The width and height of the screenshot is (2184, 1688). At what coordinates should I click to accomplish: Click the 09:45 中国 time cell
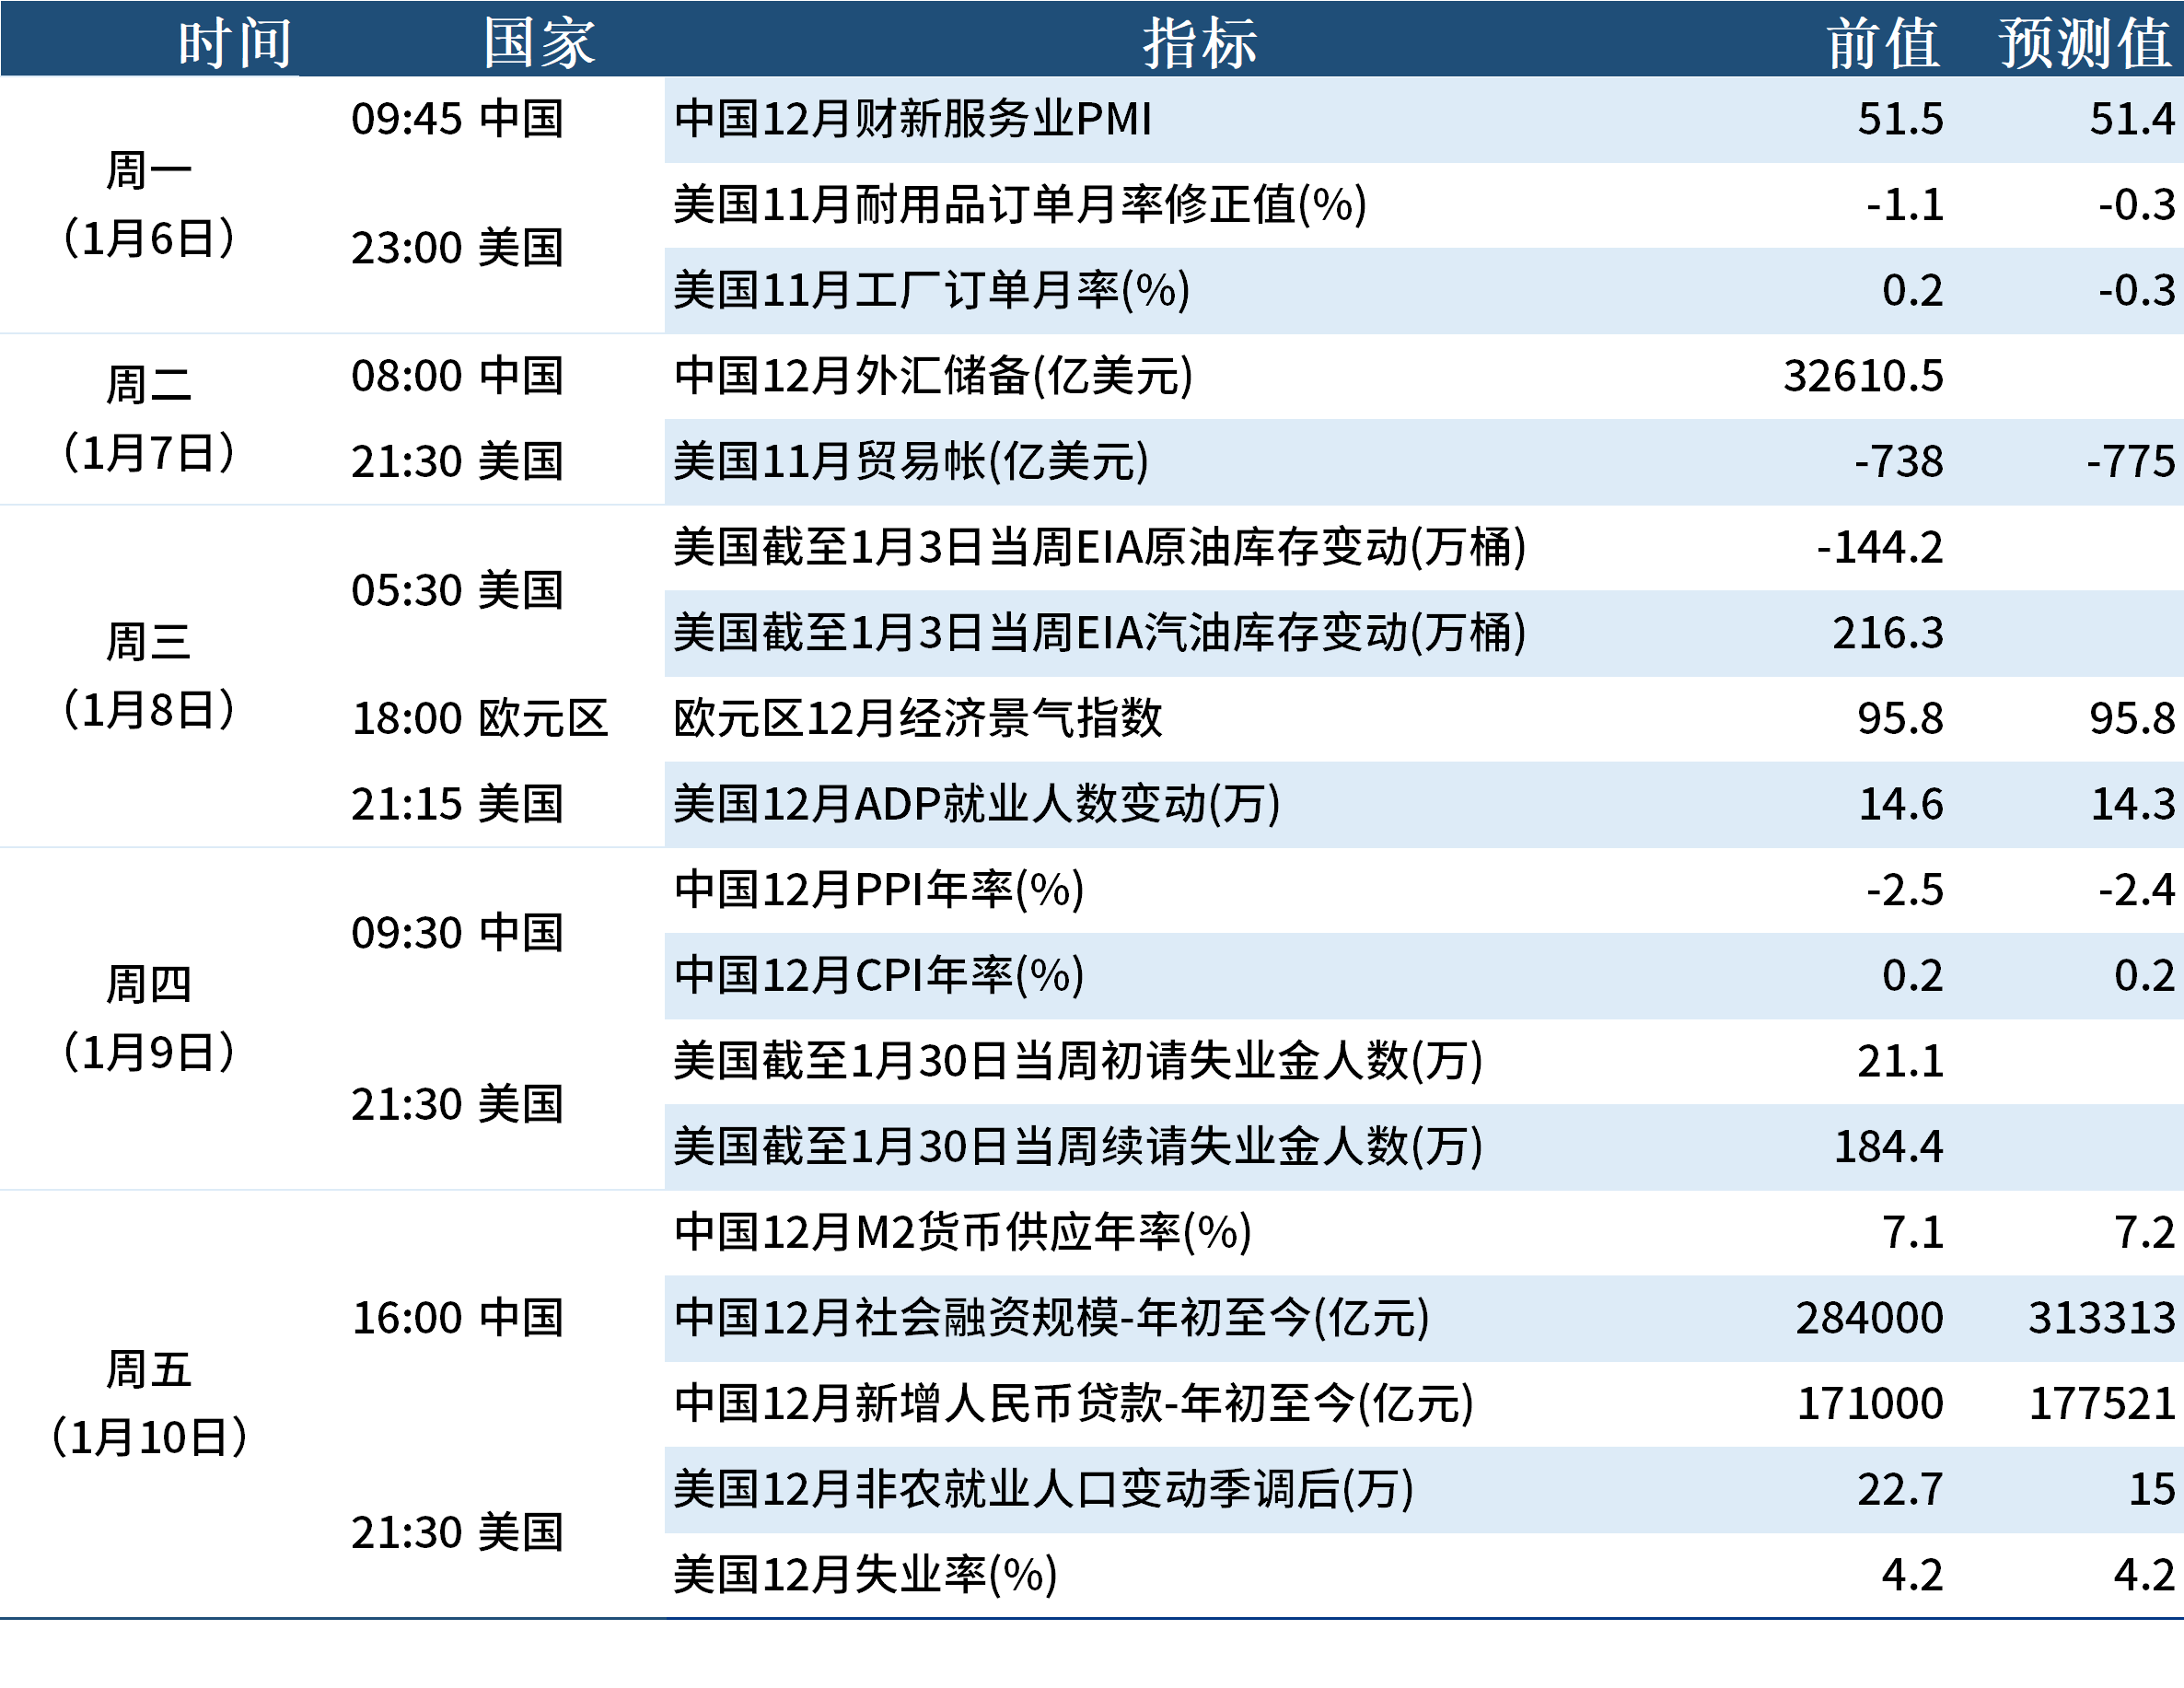pyautogui.click(x=457, y=119)
